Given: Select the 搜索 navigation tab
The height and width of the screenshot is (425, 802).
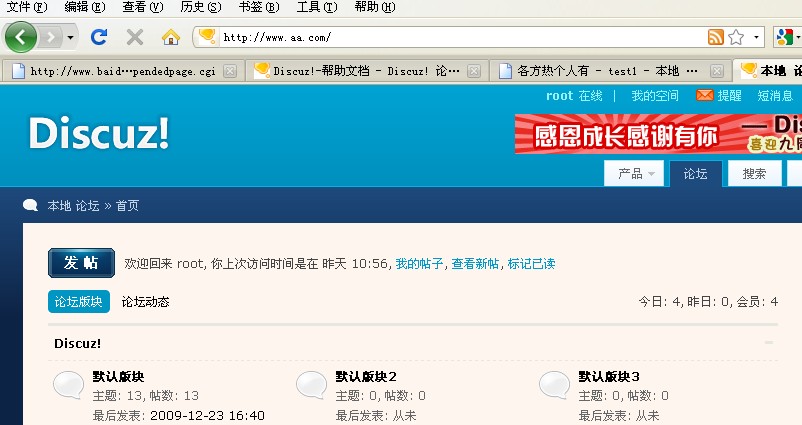Looking at the screenshot, I should [x=754, y=174].
